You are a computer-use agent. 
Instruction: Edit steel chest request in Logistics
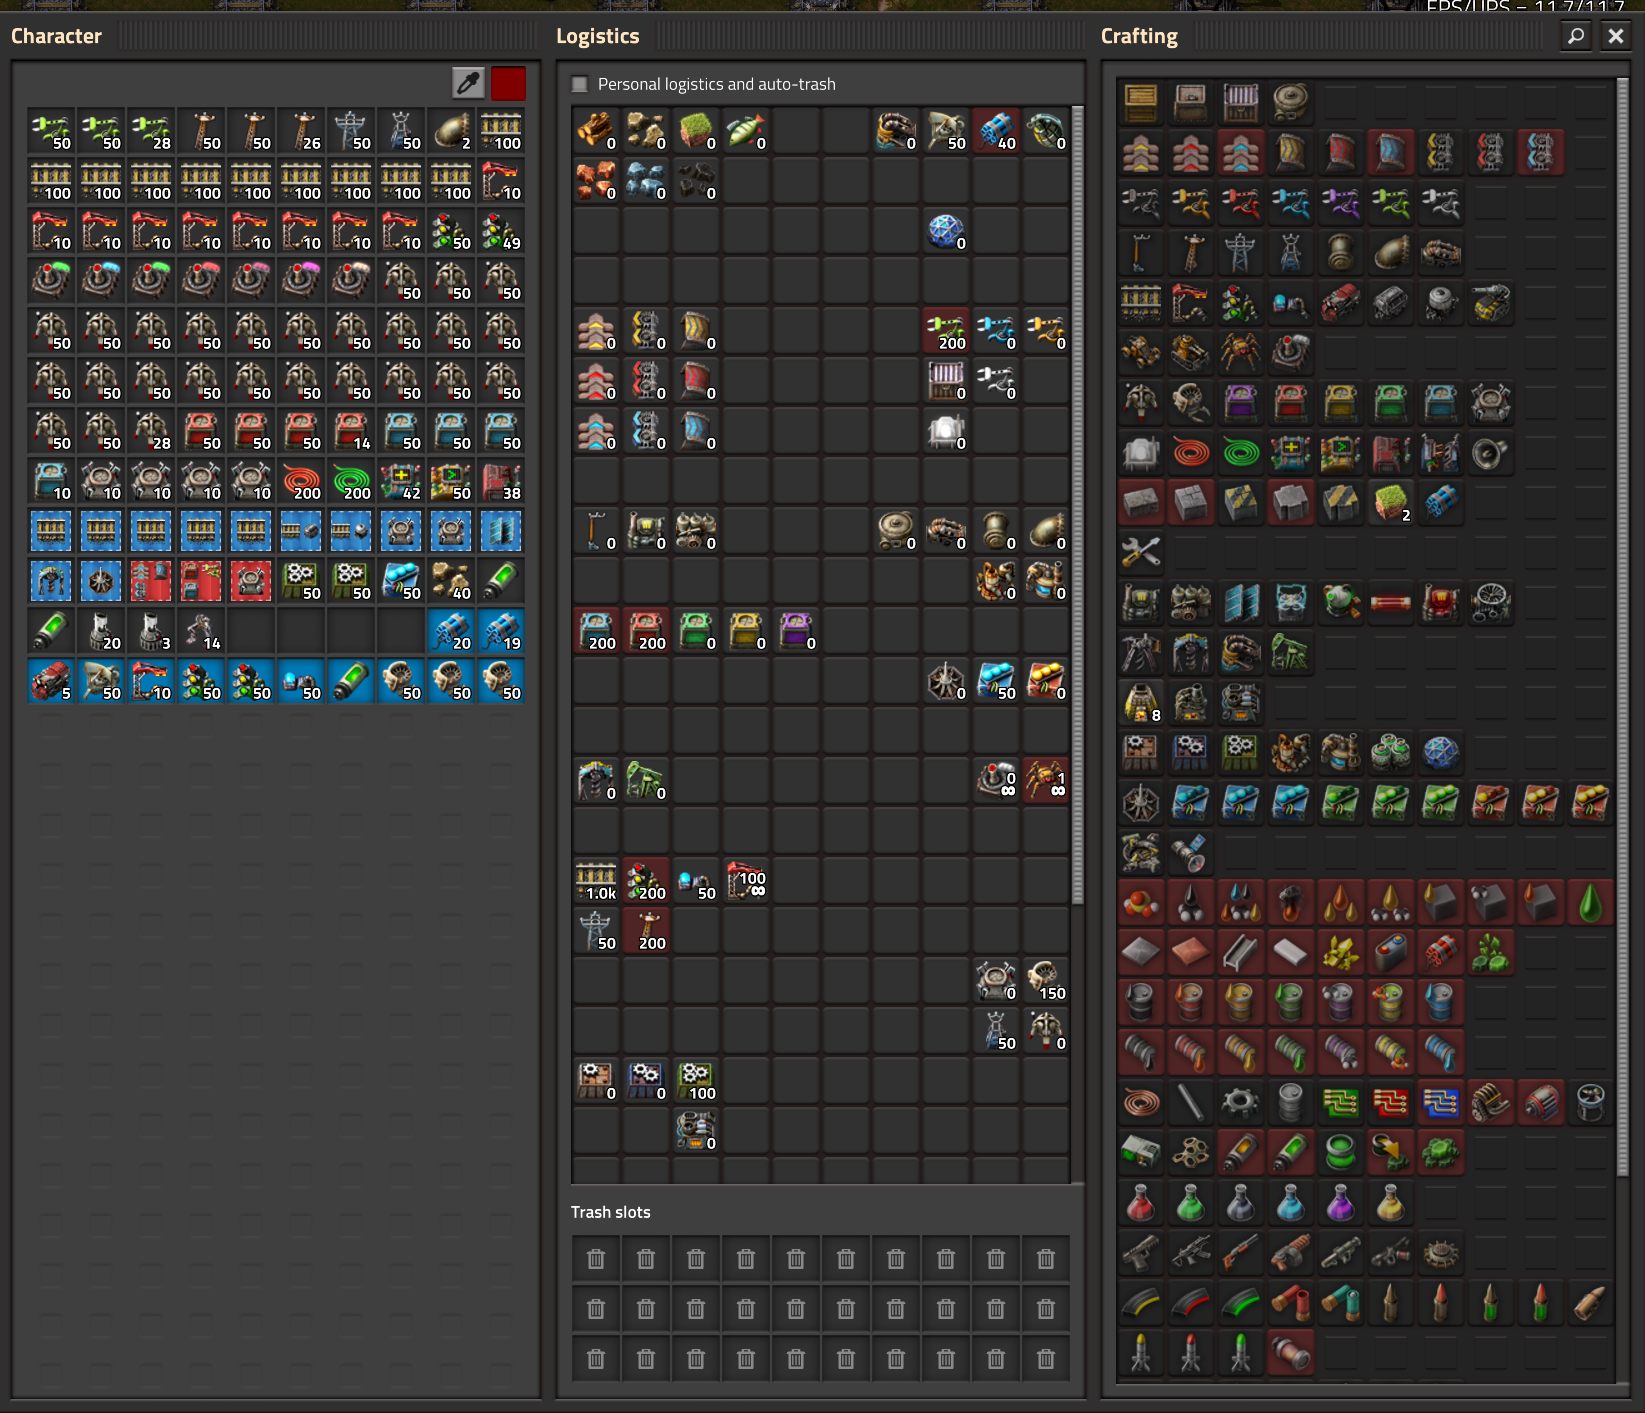coord(947,381)
